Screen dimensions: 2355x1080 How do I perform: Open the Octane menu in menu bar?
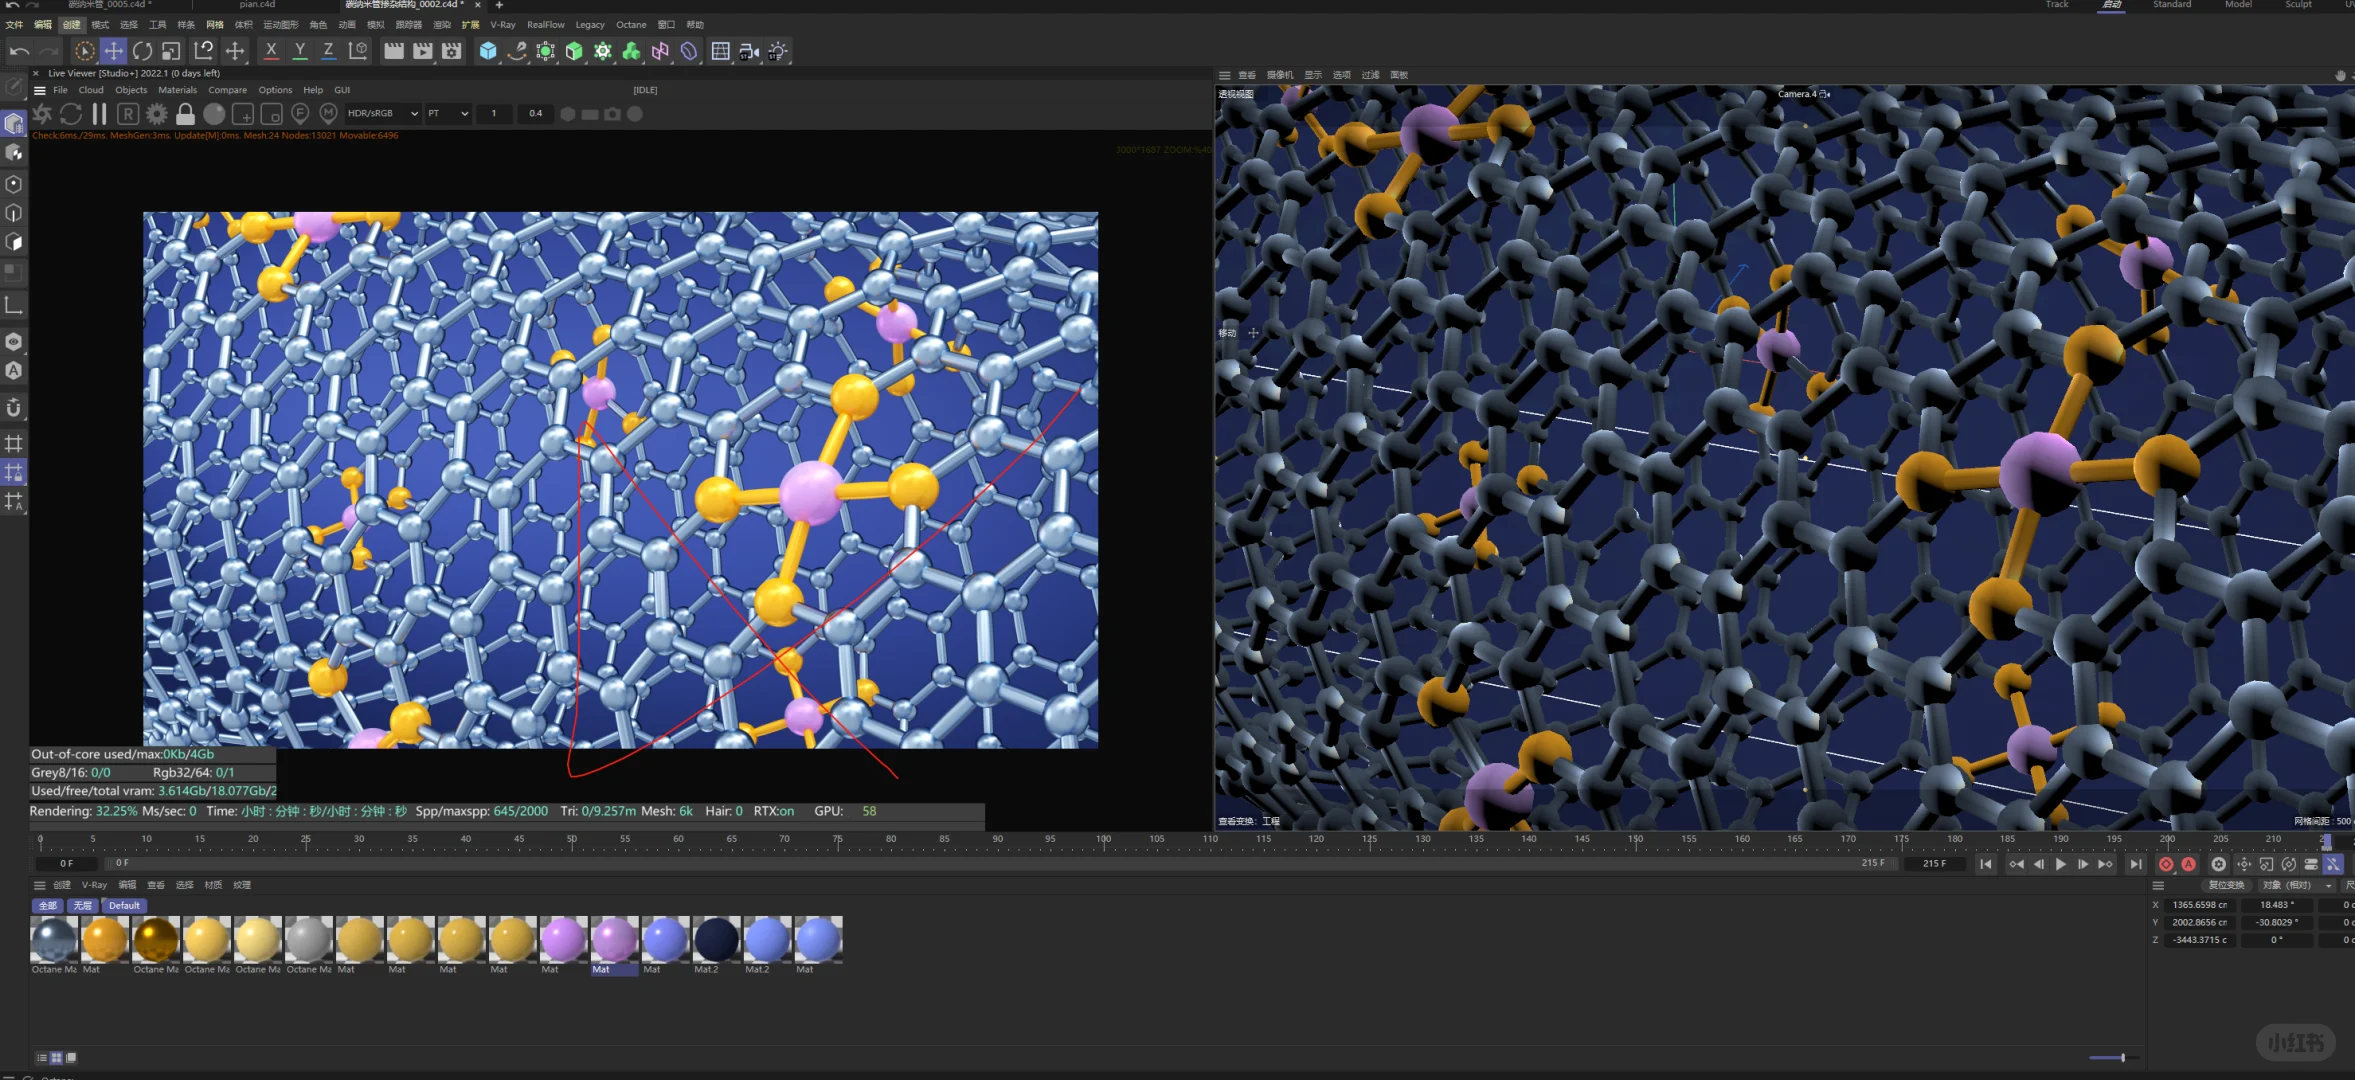click(x=630, y=25)
